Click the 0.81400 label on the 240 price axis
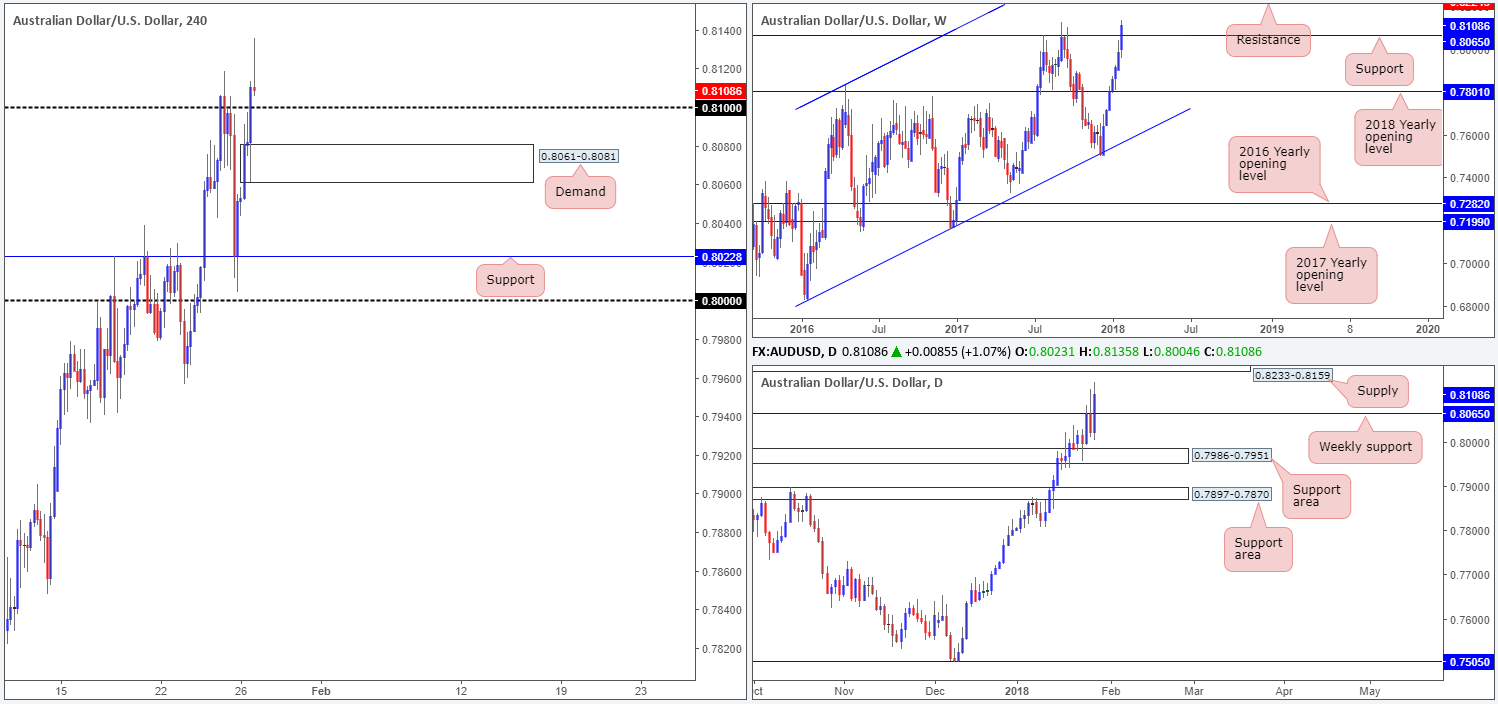This screenshot has width=1498, height=704. tap(720, 32)
